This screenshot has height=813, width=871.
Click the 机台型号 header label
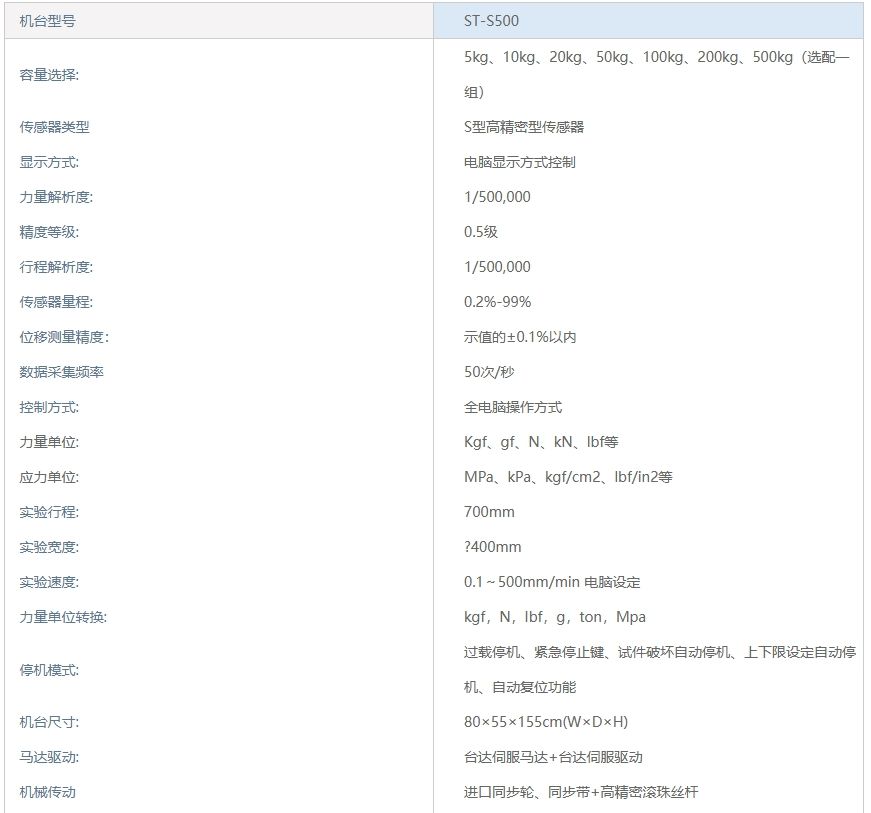[x=47, y=21]
